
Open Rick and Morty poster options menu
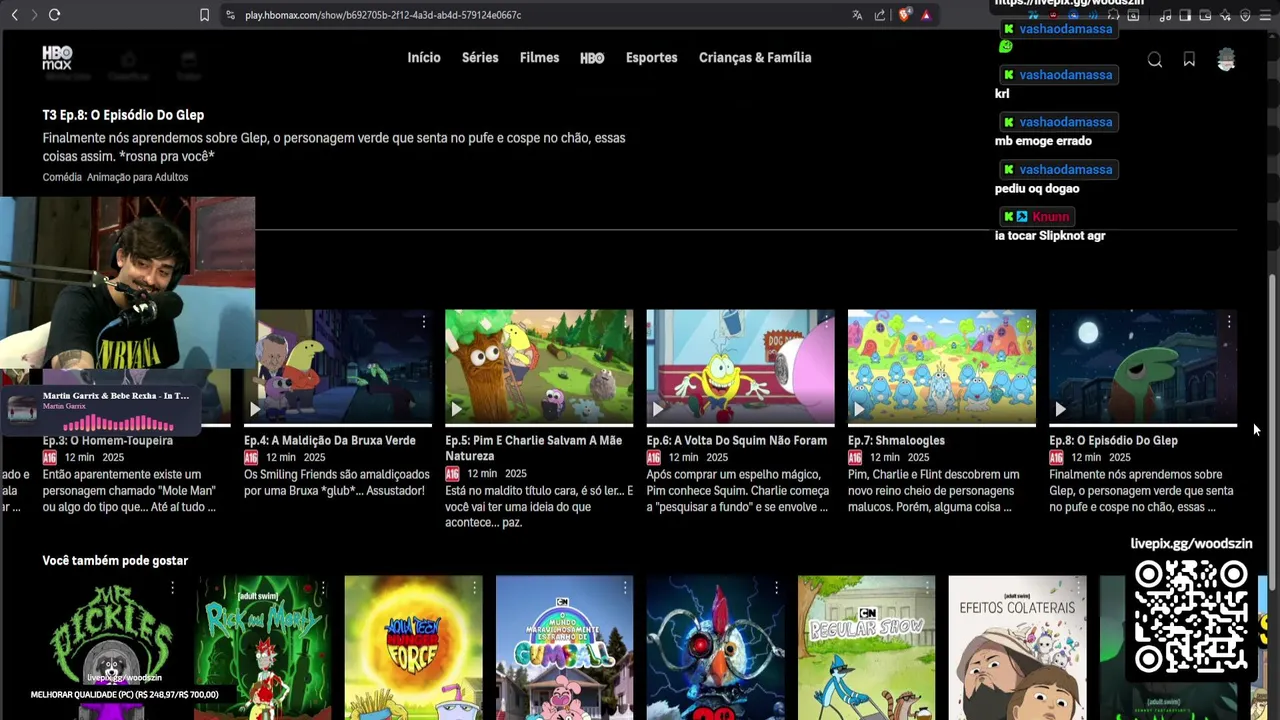pos(323,588)
